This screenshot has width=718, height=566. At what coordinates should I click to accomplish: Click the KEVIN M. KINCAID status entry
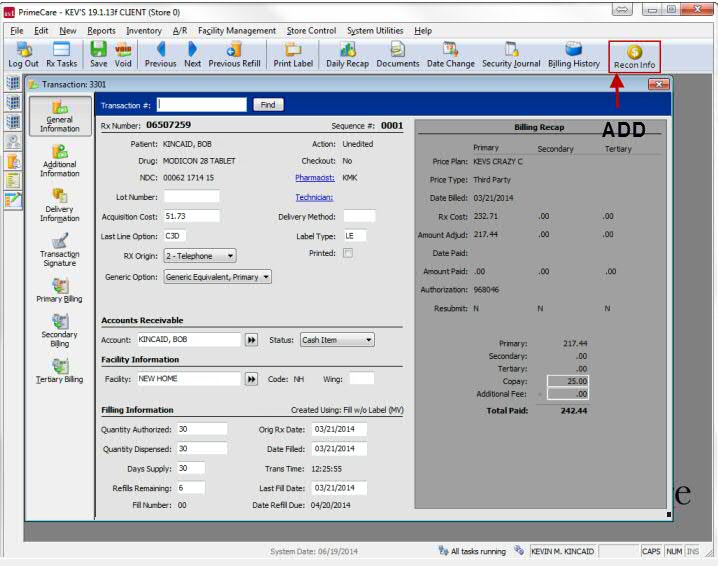563,551
